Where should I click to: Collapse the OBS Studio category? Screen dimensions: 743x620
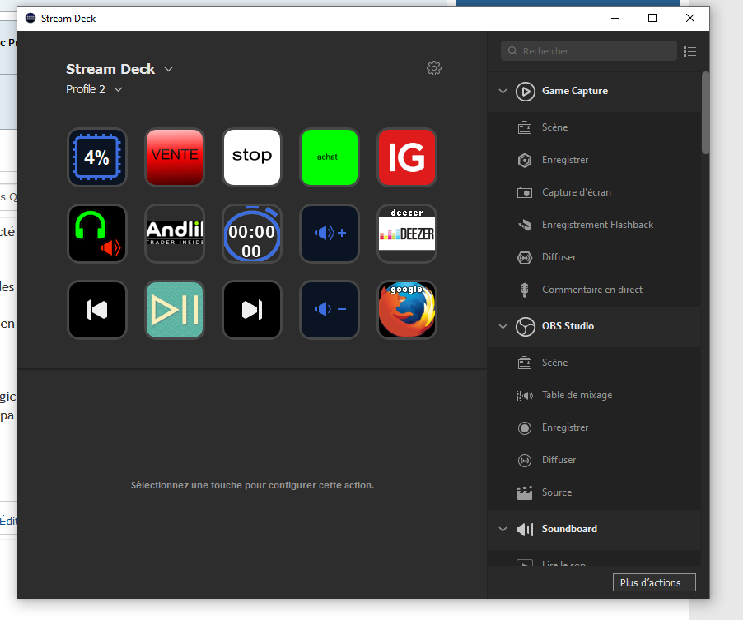[x=503, y=326]
